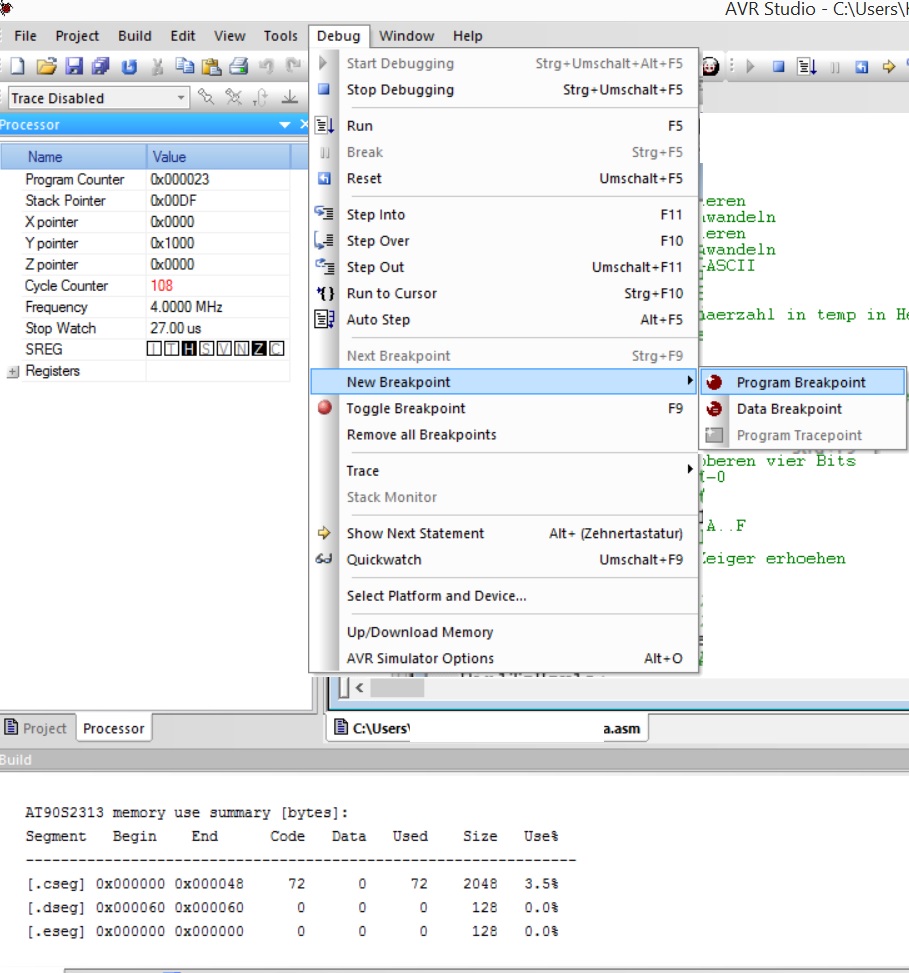Open the File menu
Screen dimensions: 909x973
(25, 36)
